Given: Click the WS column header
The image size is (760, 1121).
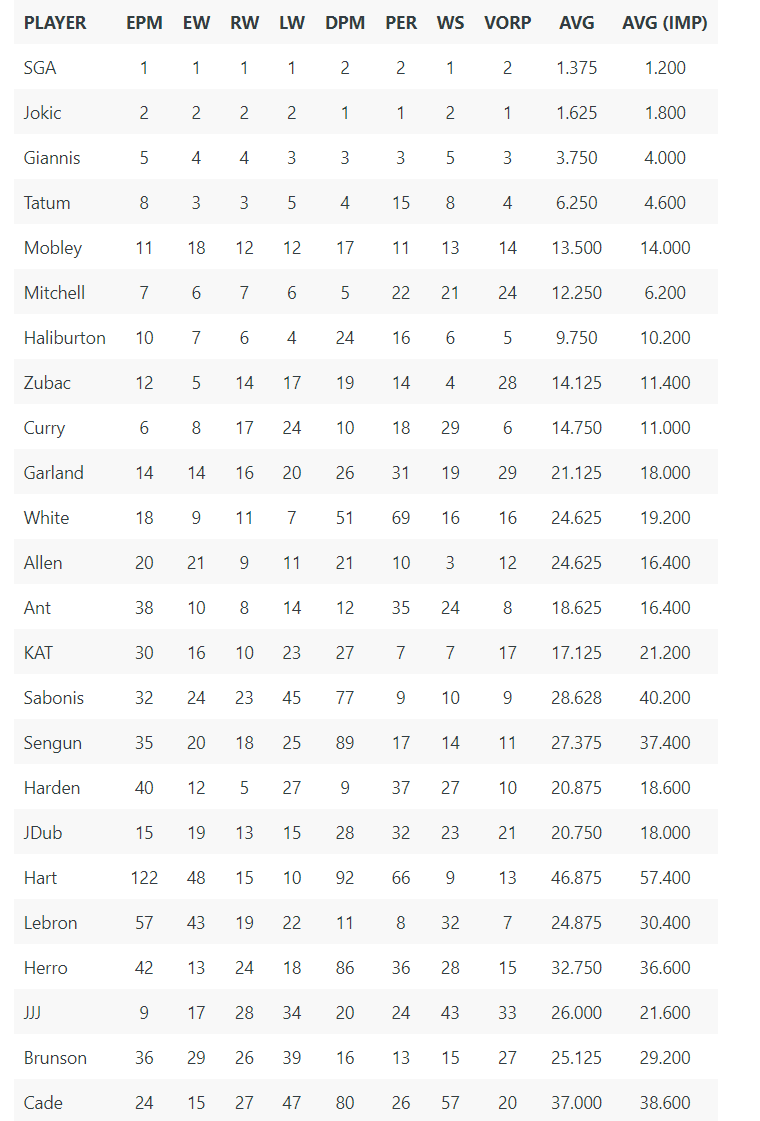Looking at the screenshot, I should point(450,23).
